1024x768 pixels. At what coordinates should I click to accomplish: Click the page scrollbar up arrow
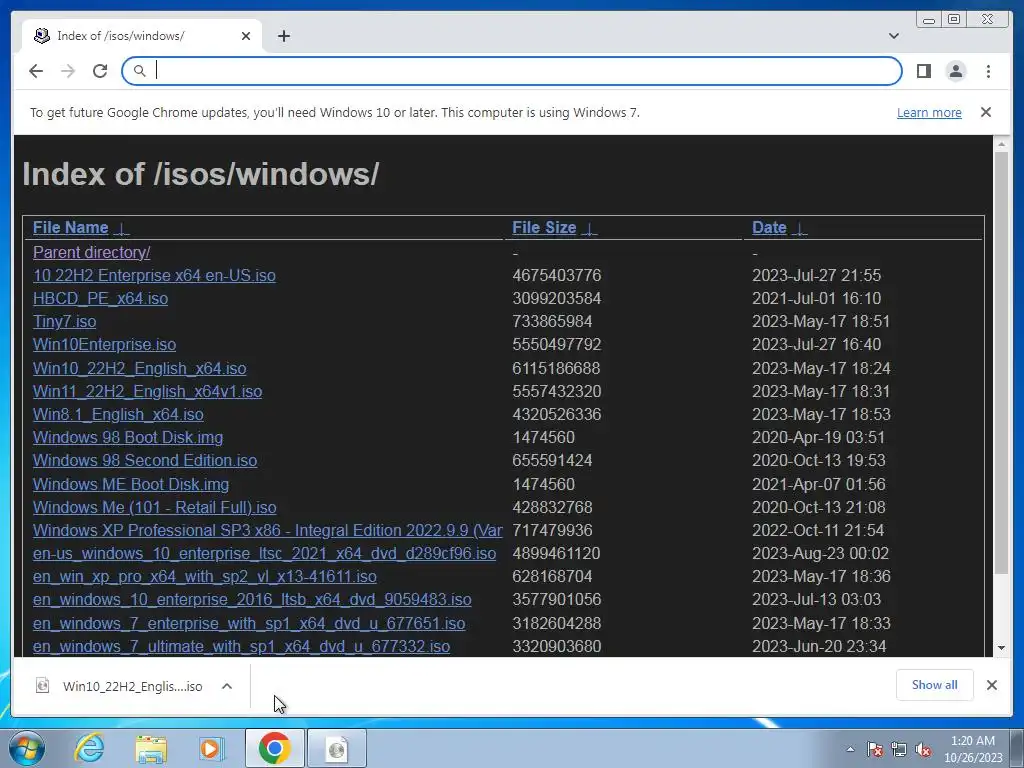pyautogui.click(x=1001, y=143)
